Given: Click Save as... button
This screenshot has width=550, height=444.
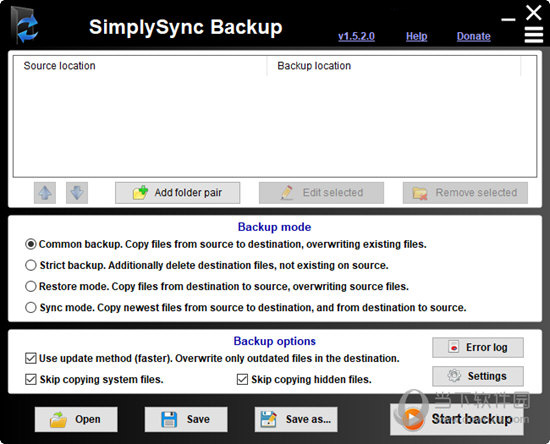Looking at the screenshot, I should [x=296, y=419].
